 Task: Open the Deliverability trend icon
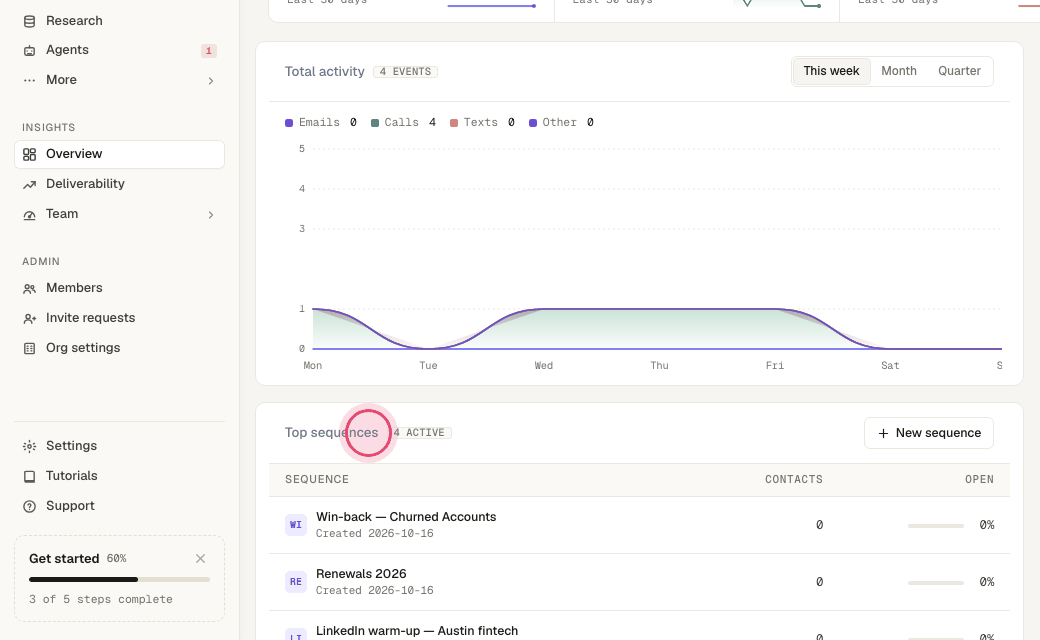click(x=29, y=184)
